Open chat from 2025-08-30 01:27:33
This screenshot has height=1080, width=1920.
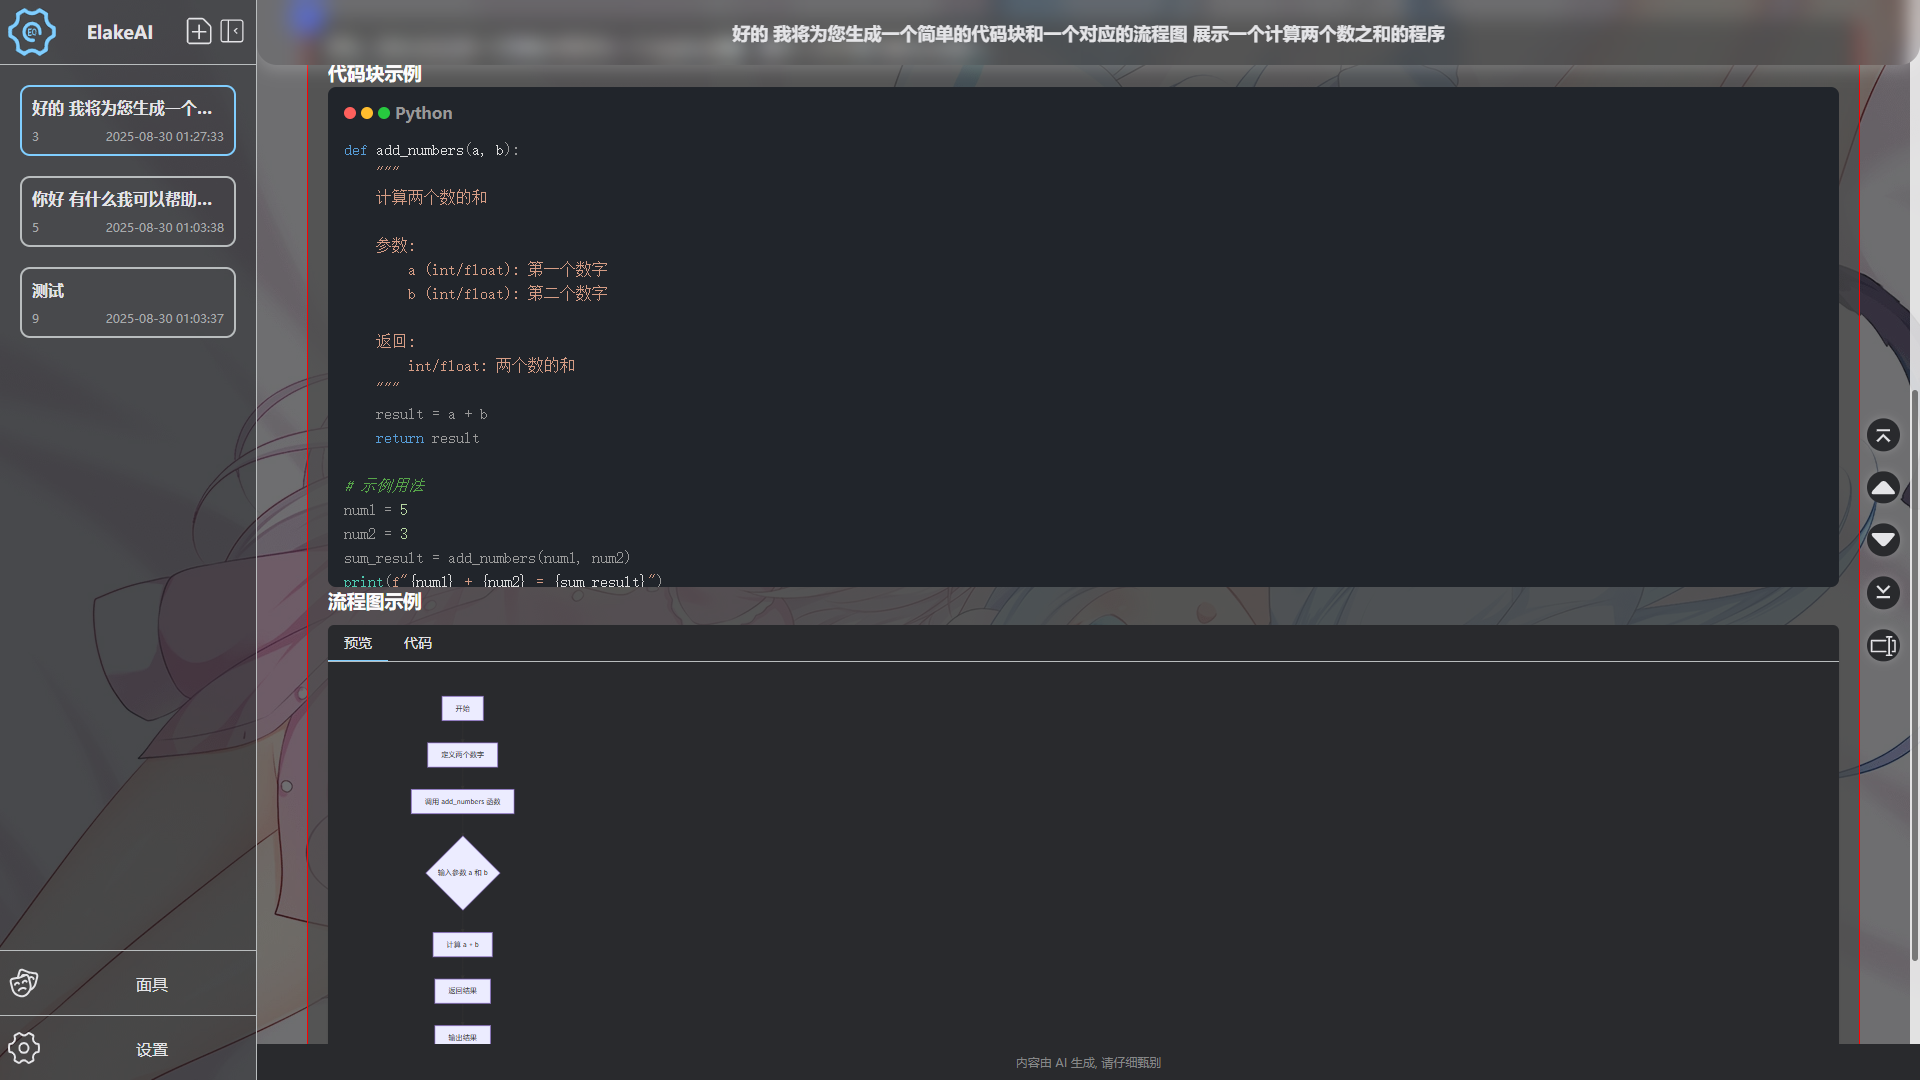coord(128,121)
